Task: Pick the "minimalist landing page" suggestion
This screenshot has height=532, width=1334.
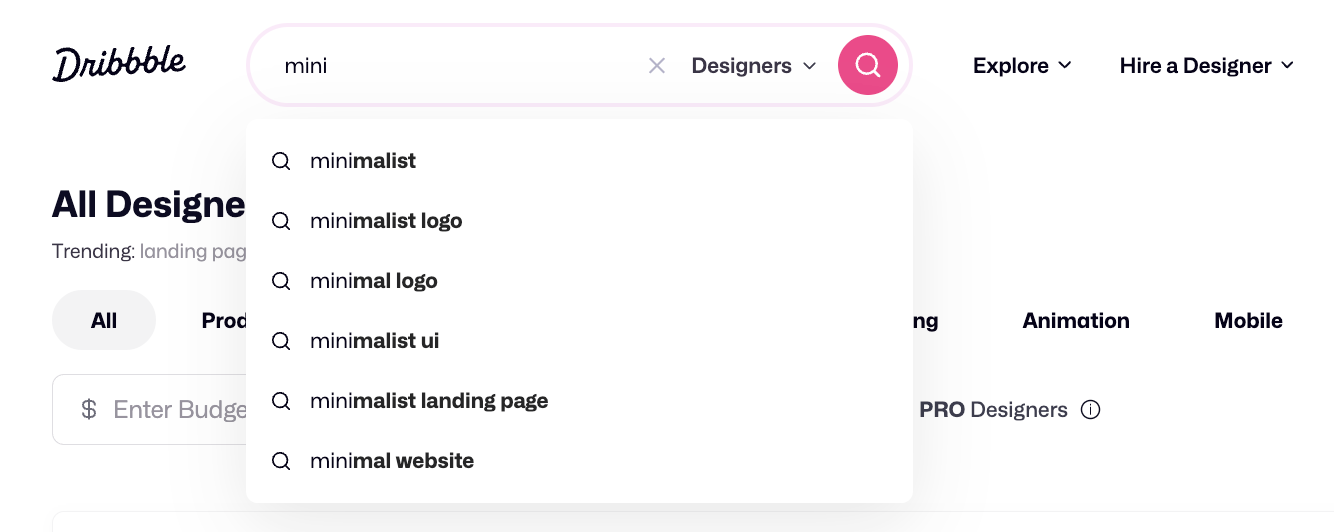Action: click(x=429, y=401)
